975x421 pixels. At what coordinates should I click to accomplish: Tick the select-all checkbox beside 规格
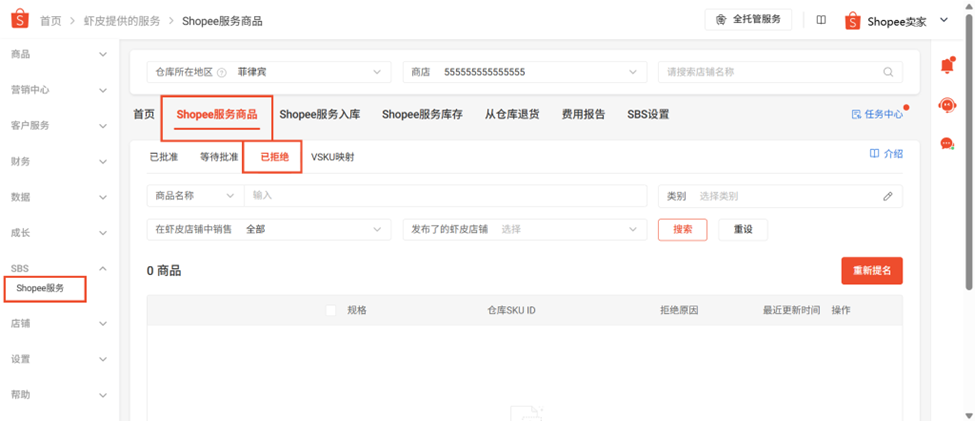[x=331, y=310]
